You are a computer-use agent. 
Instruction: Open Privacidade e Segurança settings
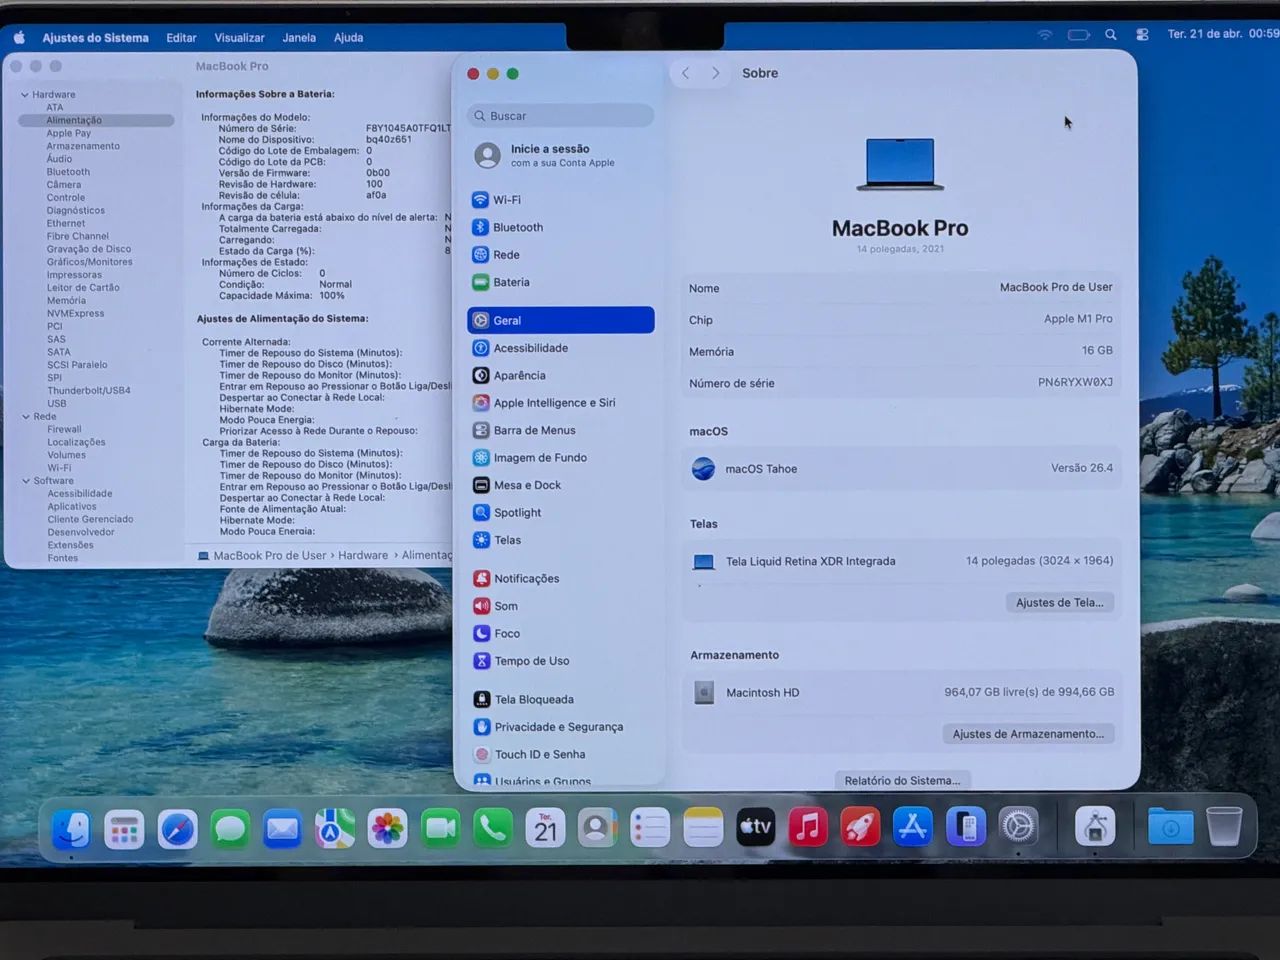pos(560,727)
